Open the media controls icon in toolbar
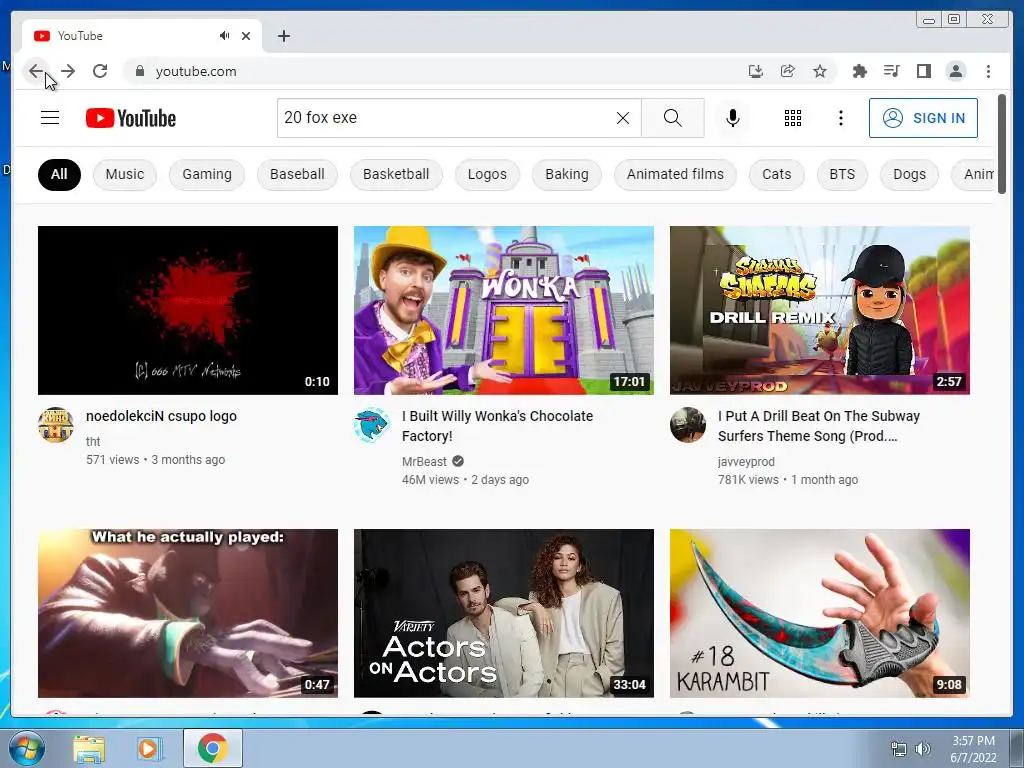Screen dimensions: 1024x768 click(891, 71)
